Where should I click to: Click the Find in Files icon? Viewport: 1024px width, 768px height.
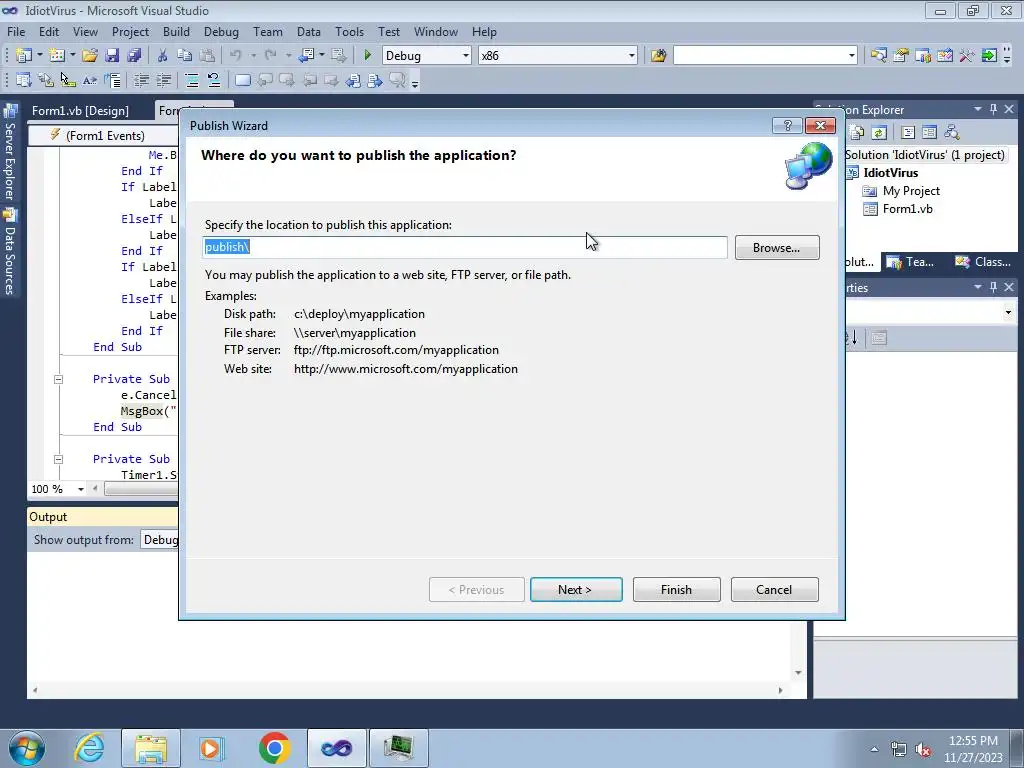[x=658, y=56]
